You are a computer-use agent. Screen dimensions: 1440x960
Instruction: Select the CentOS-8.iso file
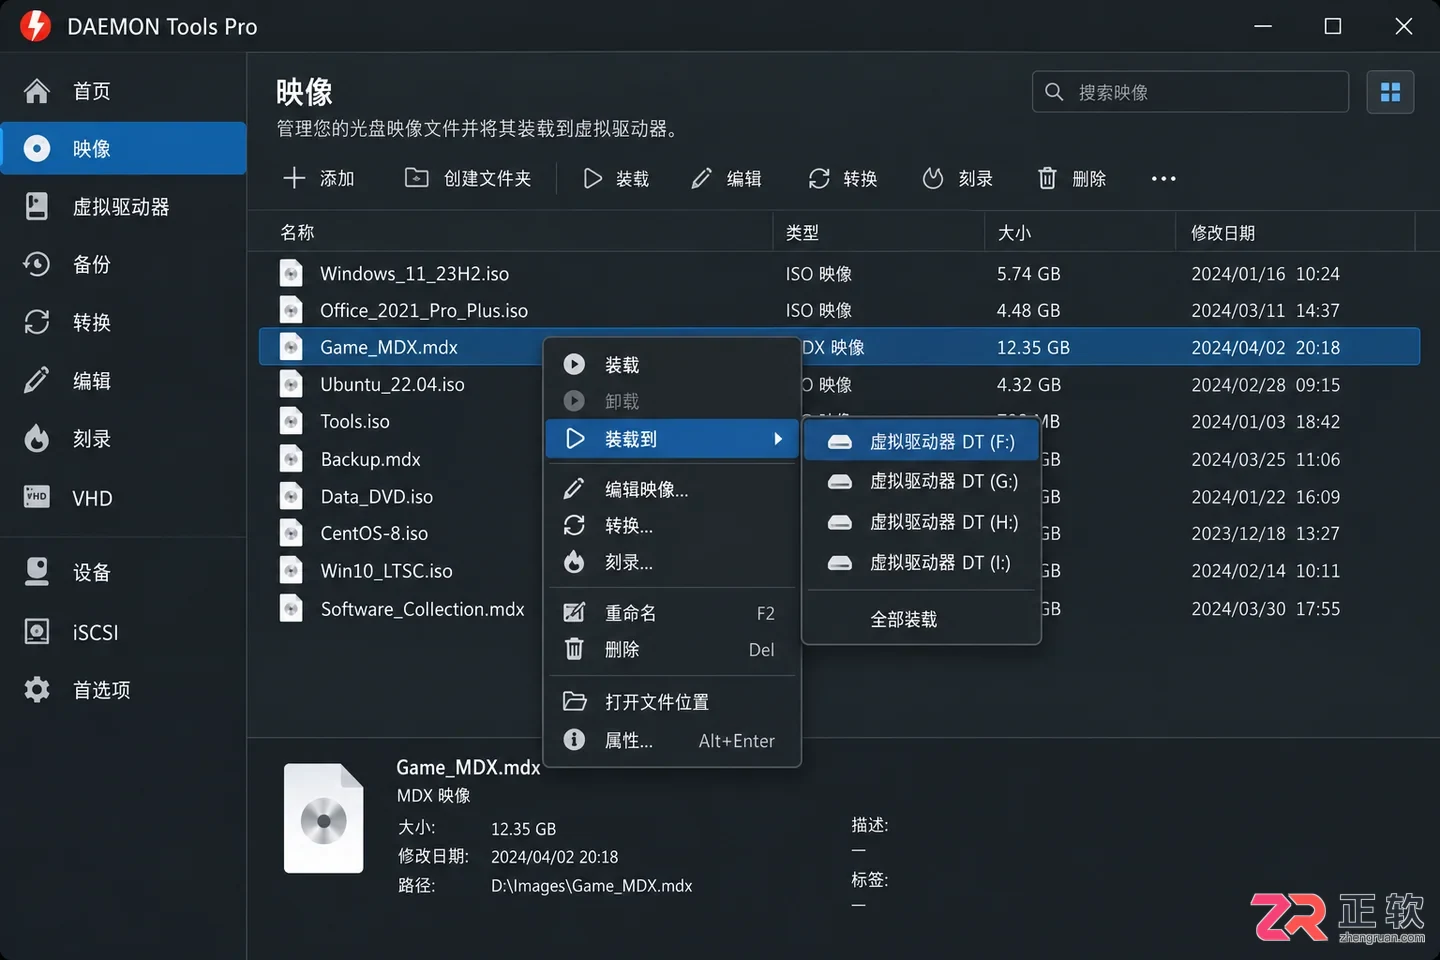pyautogui.click(x=374, y=534)
